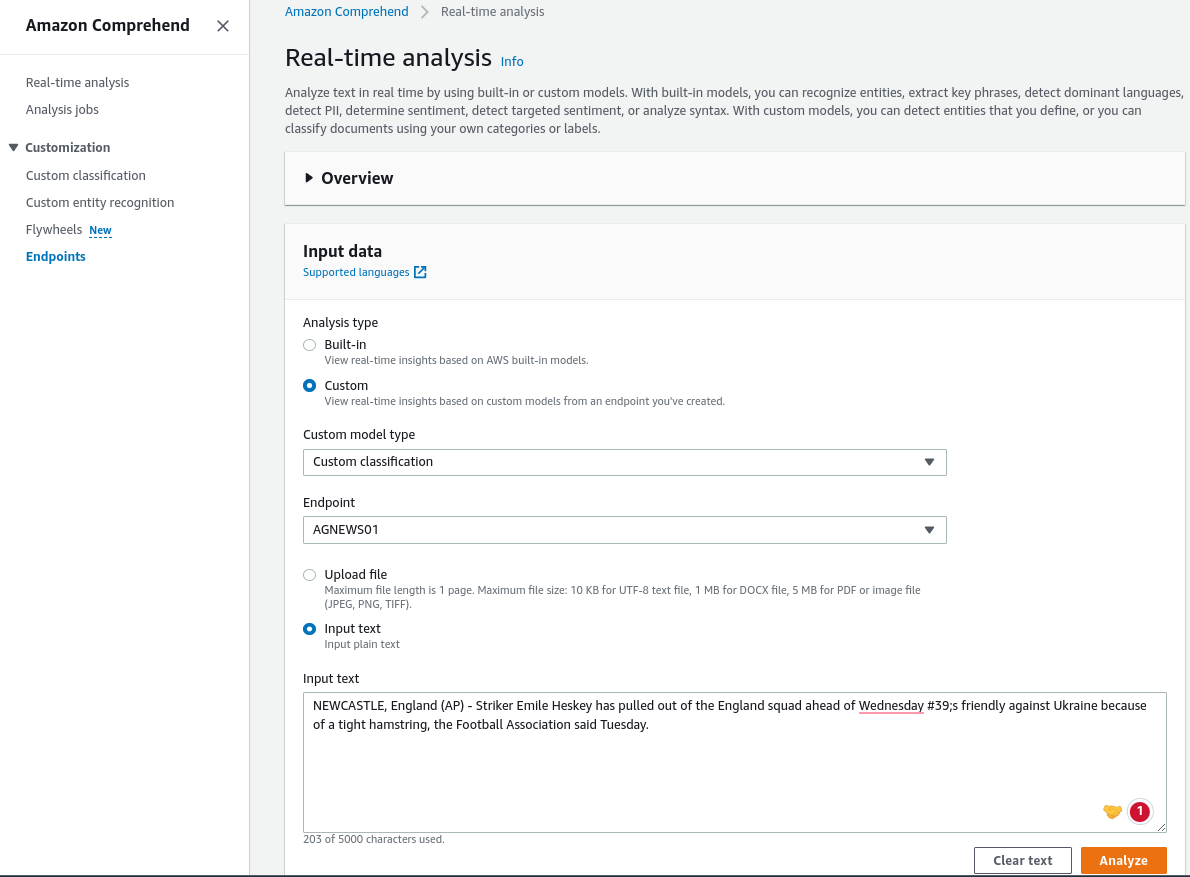Open Real-time analysis in sidebar
This screenshot has height=877, width=1190.
click(77, 82)
